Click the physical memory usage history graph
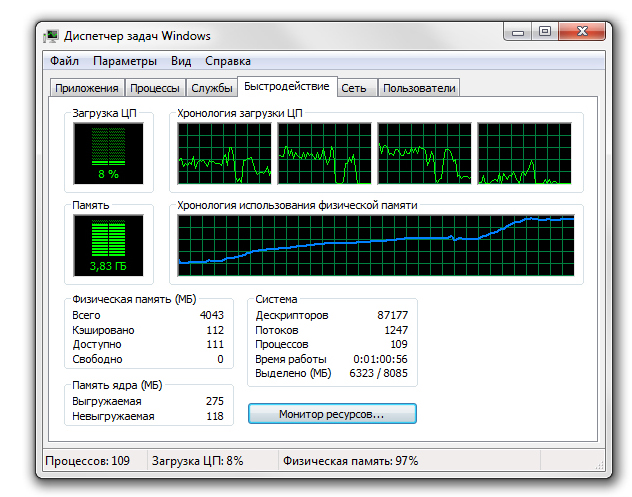Image resolution: width=632 pixels, height=497 pixels. 376,245
